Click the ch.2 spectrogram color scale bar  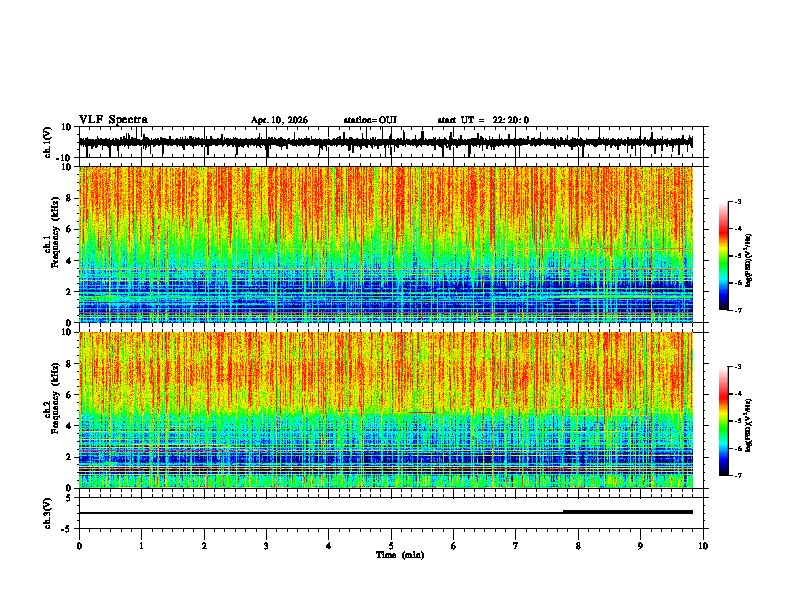point(723,421)
